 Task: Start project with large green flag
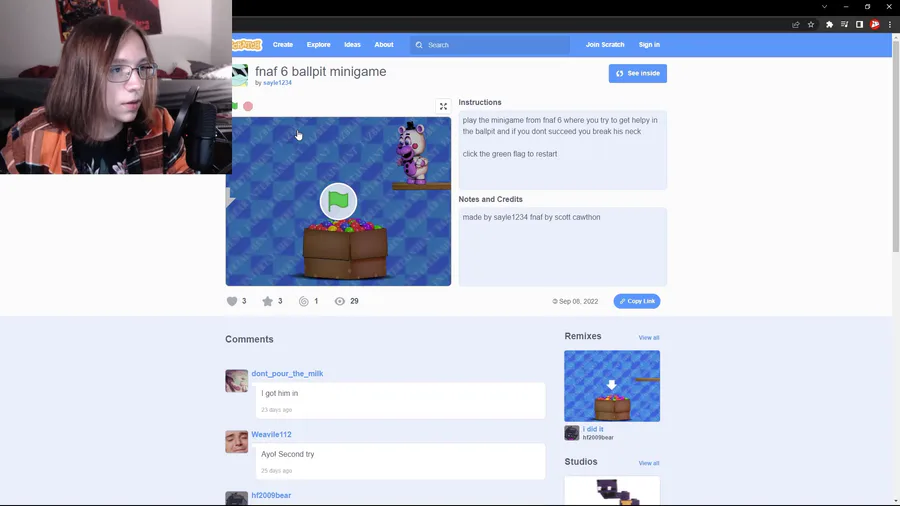tap(338, 201)
